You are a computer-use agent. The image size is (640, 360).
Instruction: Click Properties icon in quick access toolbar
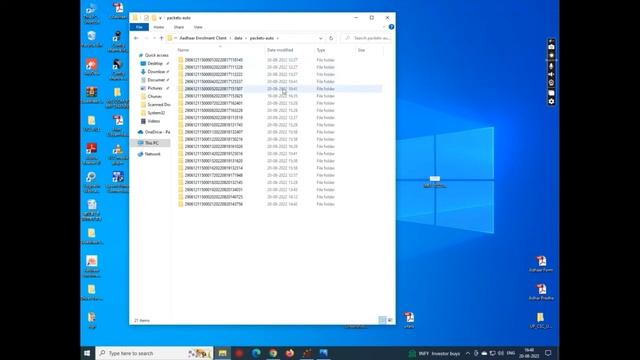[146, 18]
